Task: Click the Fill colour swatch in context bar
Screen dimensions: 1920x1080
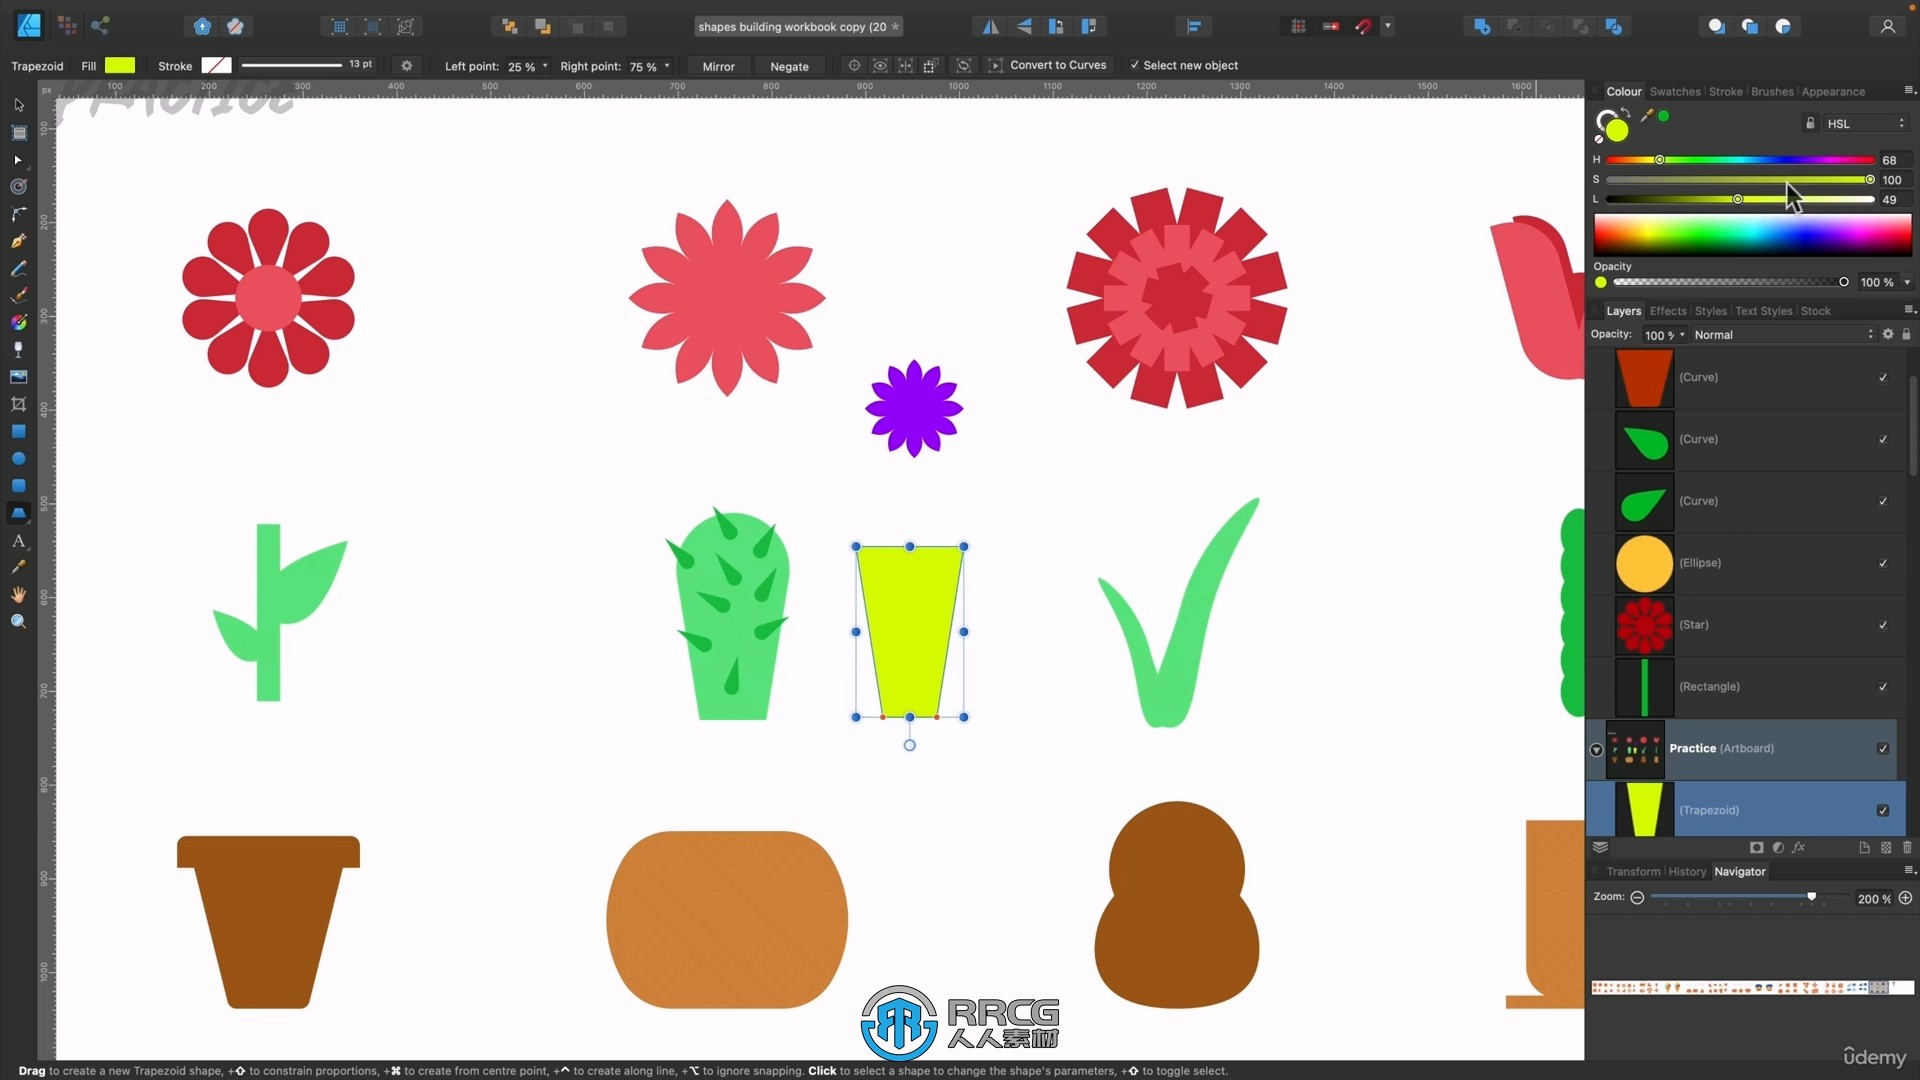Action: 120,65
